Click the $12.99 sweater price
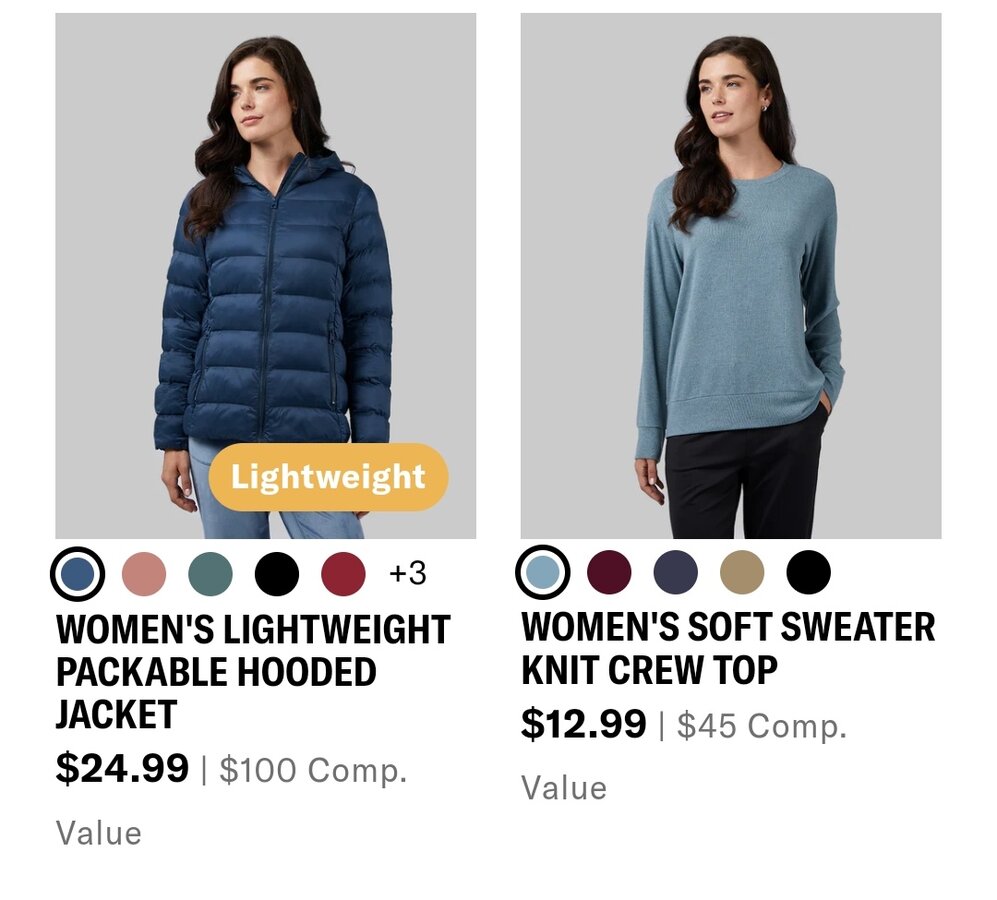This screenshot has height=900, width=997. tap(584, 723)
